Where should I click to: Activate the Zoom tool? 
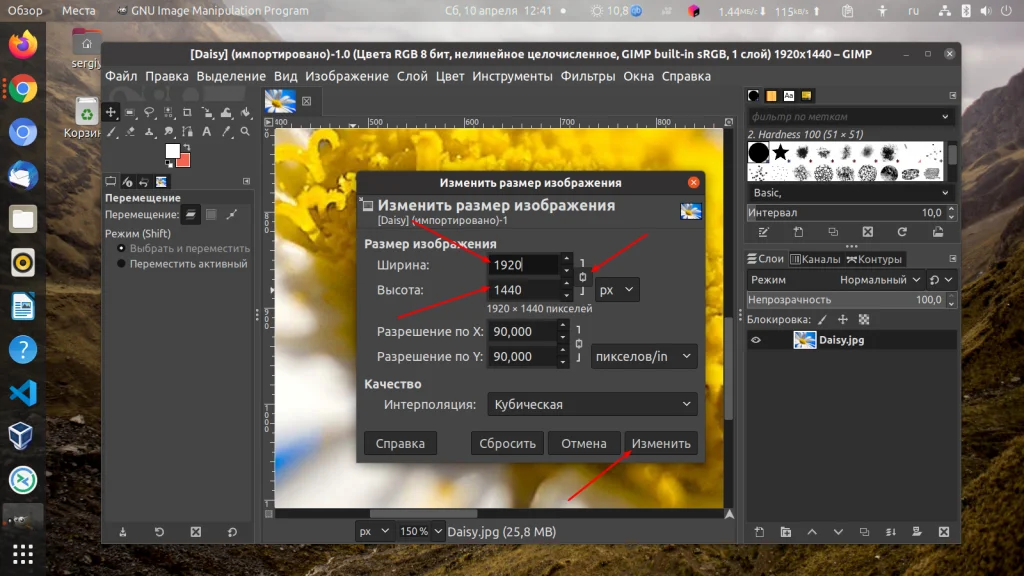(245, 131)
